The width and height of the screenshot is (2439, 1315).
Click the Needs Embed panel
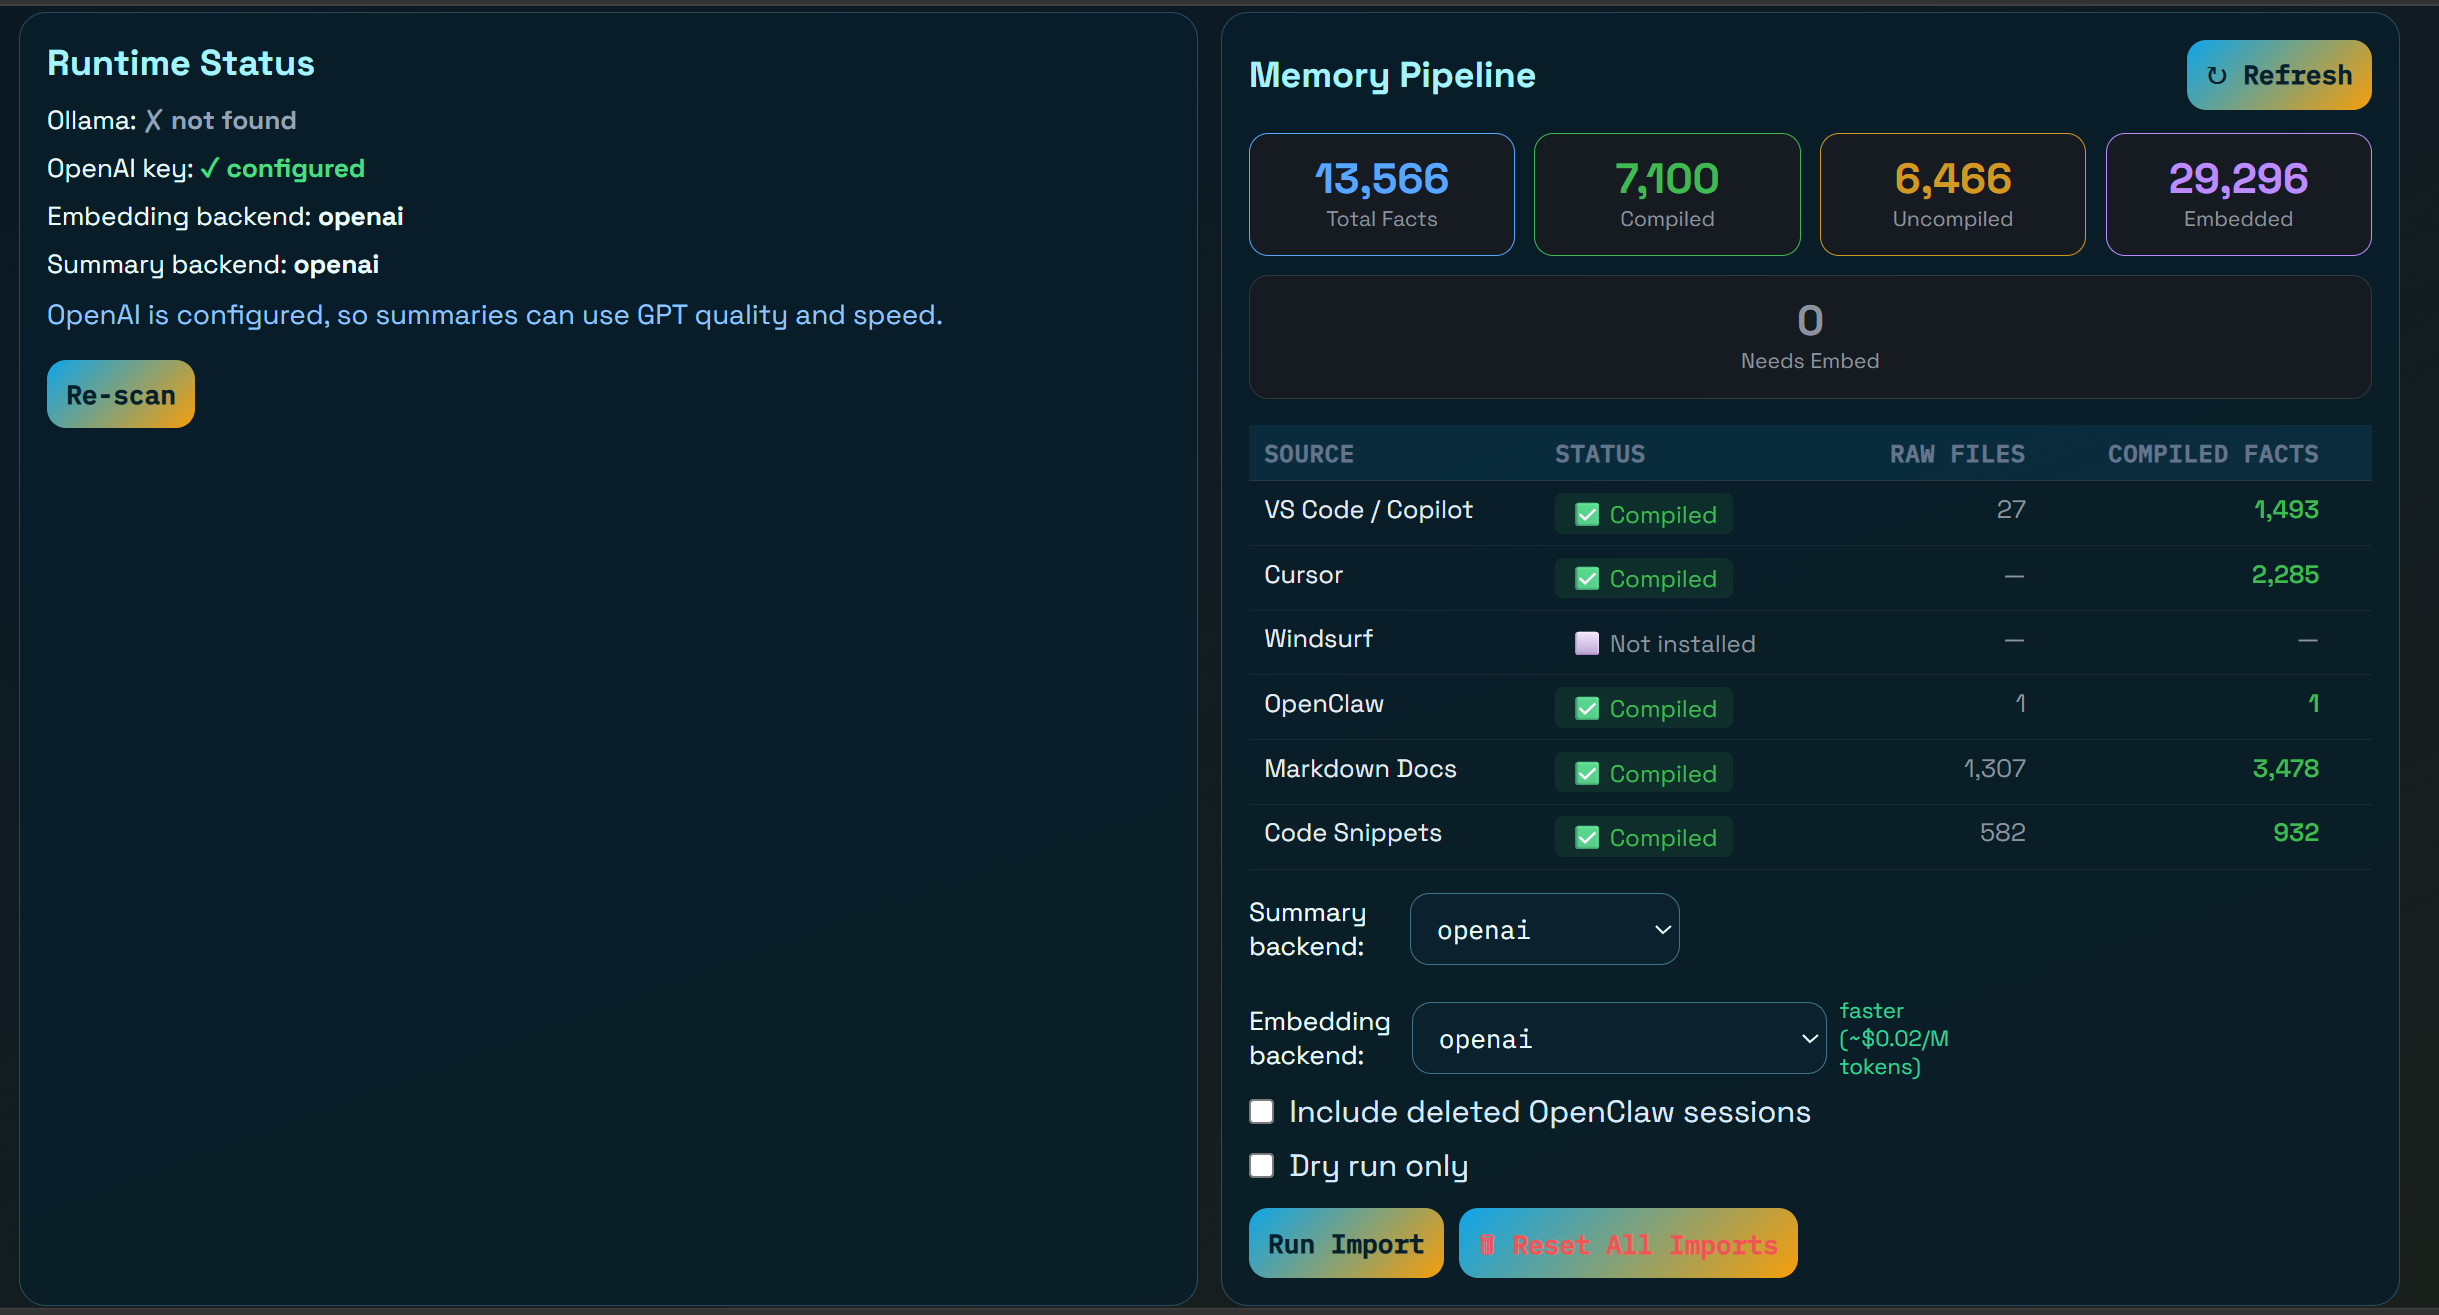pyautogui.click(x=1809, y=337)
